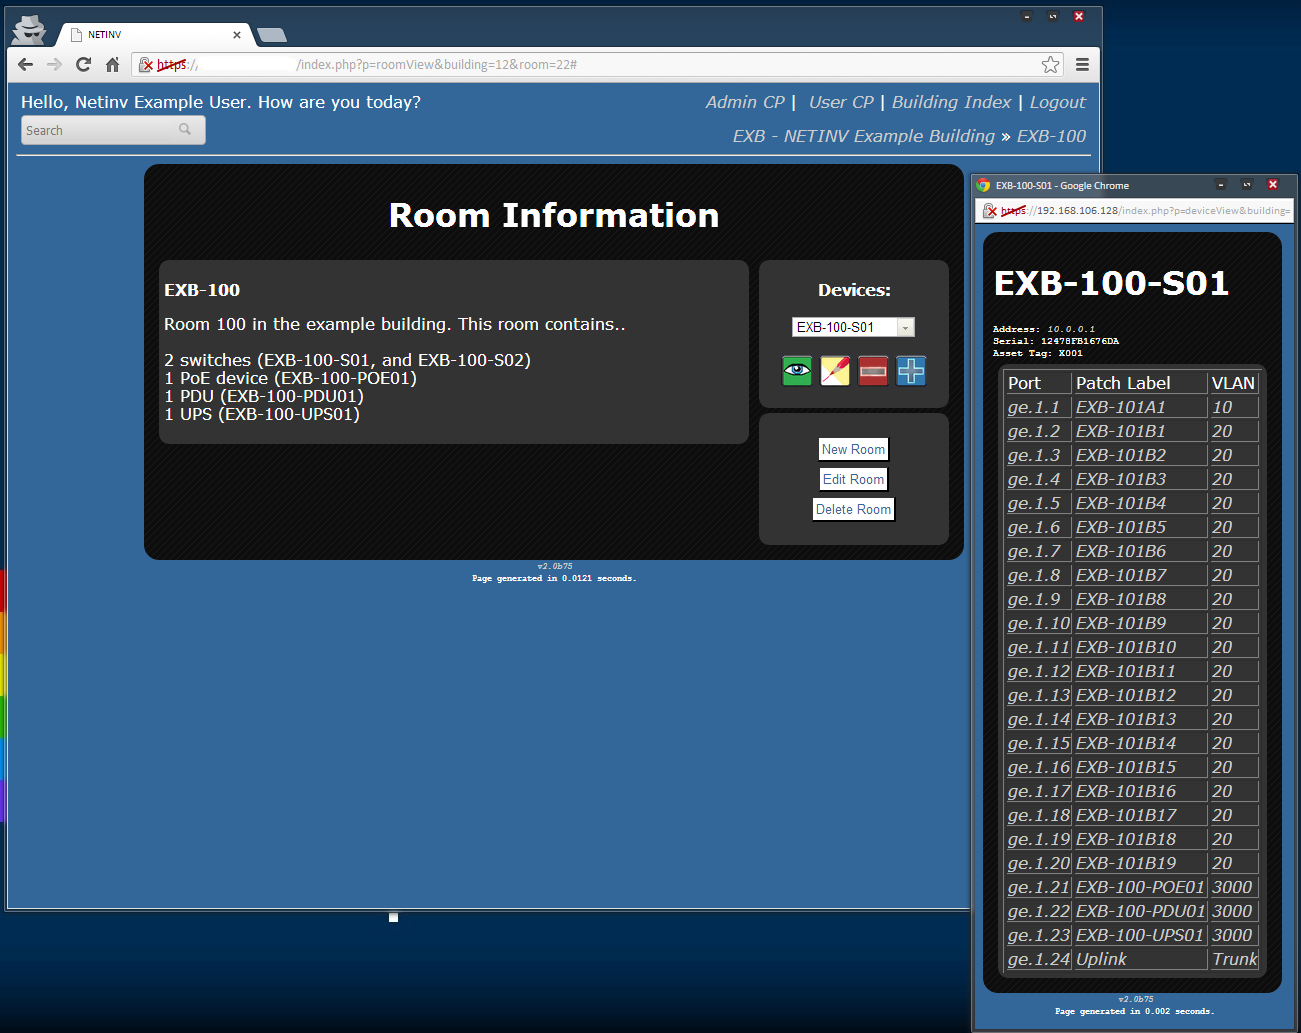1301x1033 pixels.
Task: Reload the page with the refresh icon
Action: click(x=83, y=64)
